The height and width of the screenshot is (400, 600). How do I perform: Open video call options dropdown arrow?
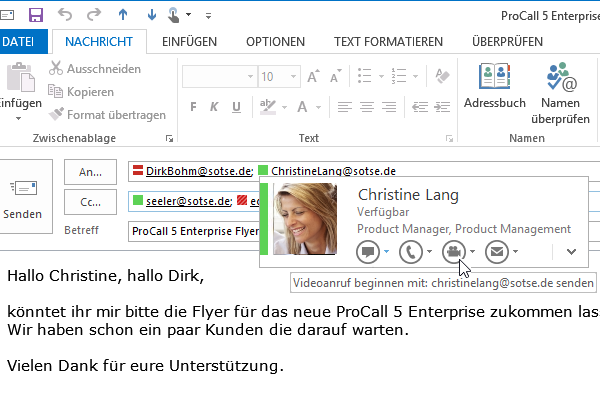click(473, 251)
